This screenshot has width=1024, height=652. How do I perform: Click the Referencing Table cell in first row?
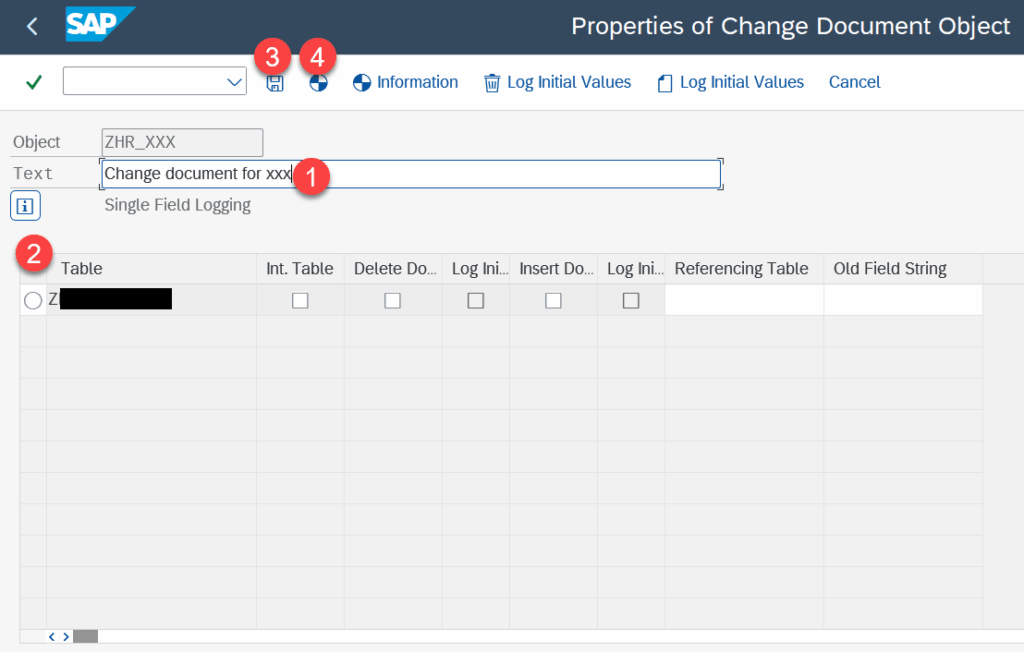tap(743, 300)
